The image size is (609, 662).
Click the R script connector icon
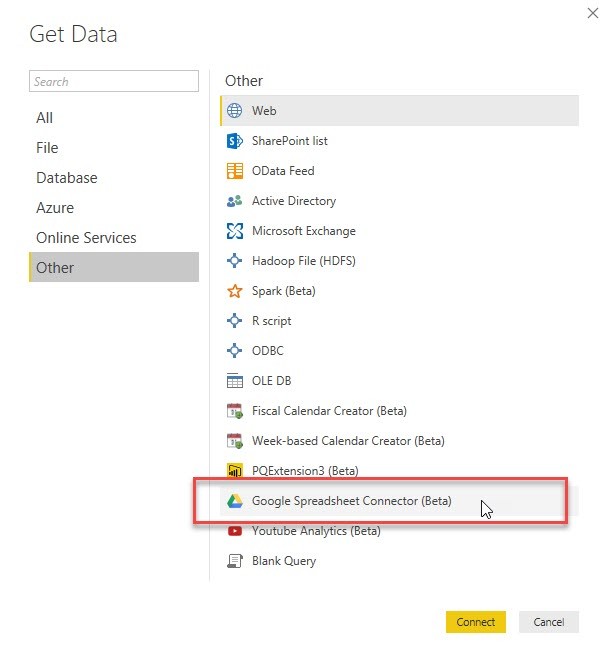pos(234,320)
